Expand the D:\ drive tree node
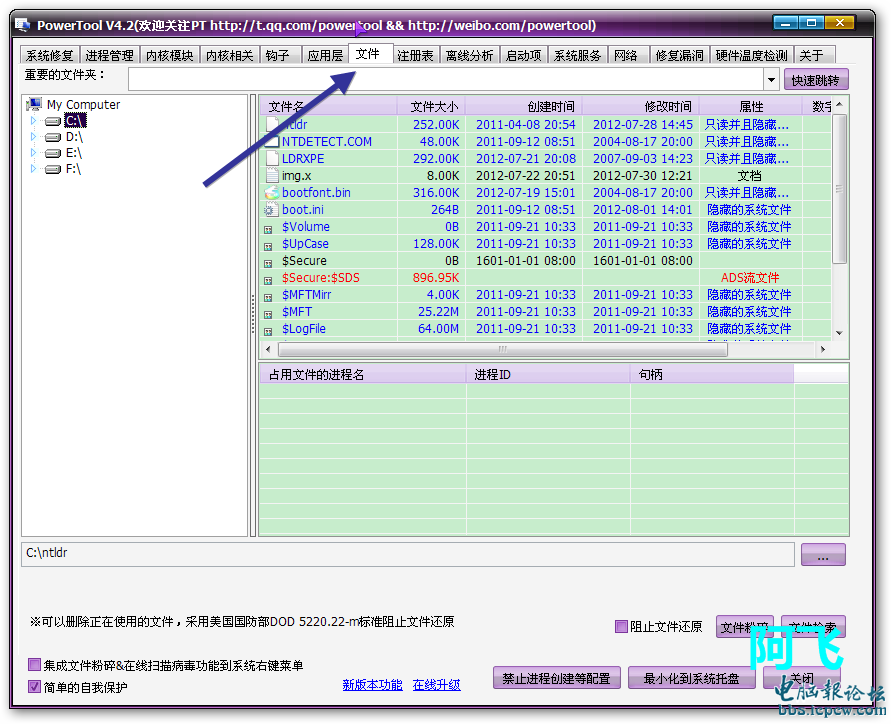 click(34, 137)
